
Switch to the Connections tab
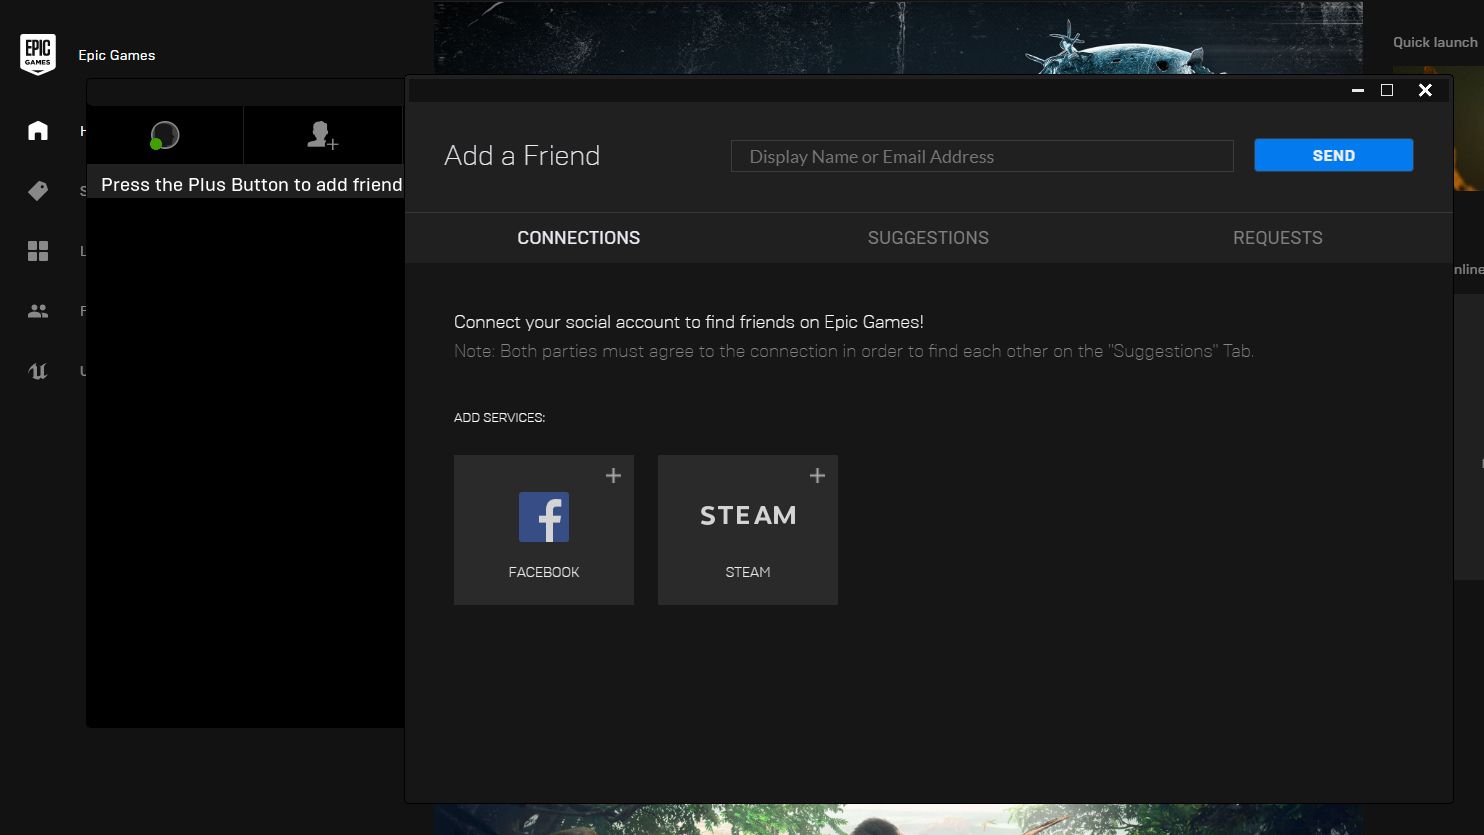click(x=579, y=238)
